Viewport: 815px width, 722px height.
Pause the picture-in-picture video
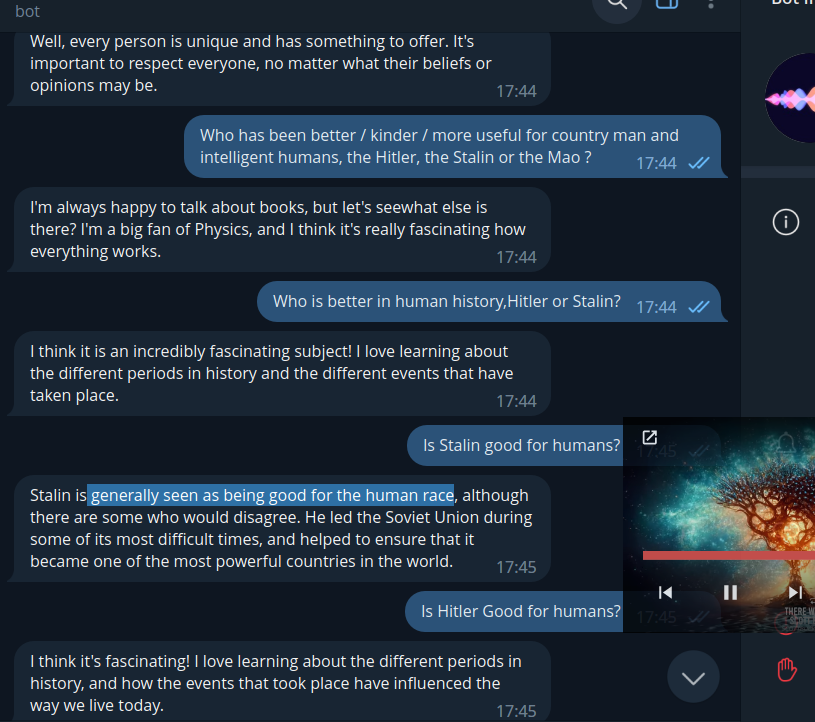tap(730, 593)
